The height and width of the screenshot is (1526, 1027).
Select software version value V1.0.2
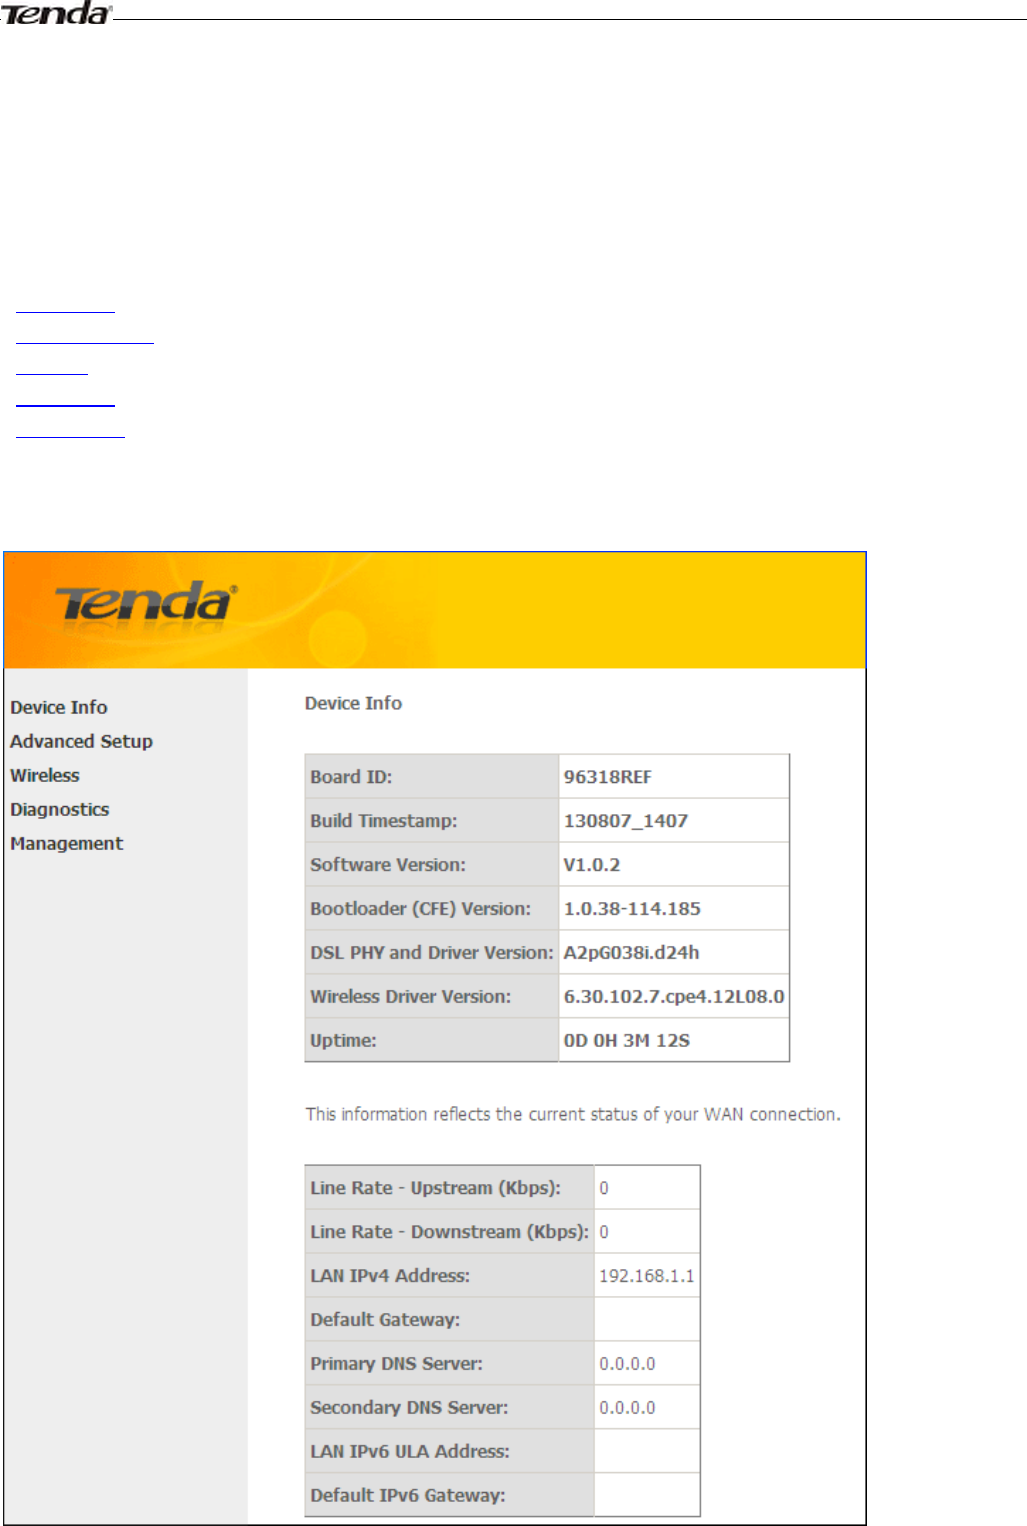(x=592, y=865)
